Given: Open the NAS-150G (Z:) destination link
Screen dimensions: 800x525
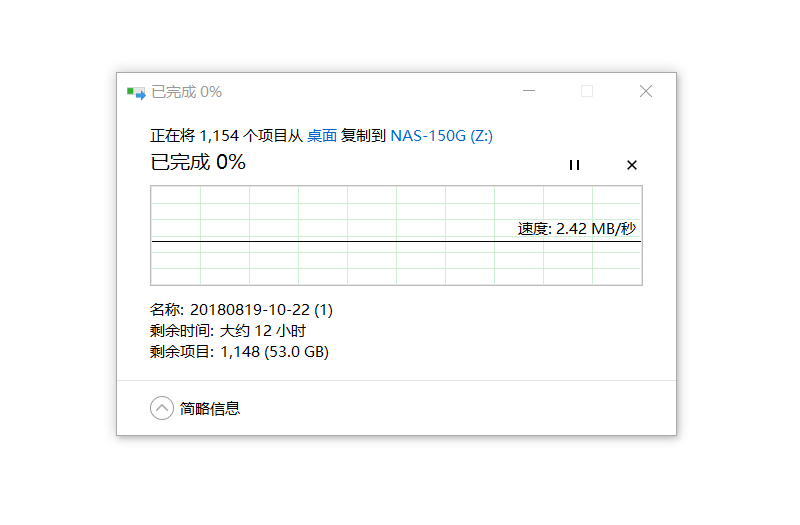Looking at the screenshot, I should (441, 135).
